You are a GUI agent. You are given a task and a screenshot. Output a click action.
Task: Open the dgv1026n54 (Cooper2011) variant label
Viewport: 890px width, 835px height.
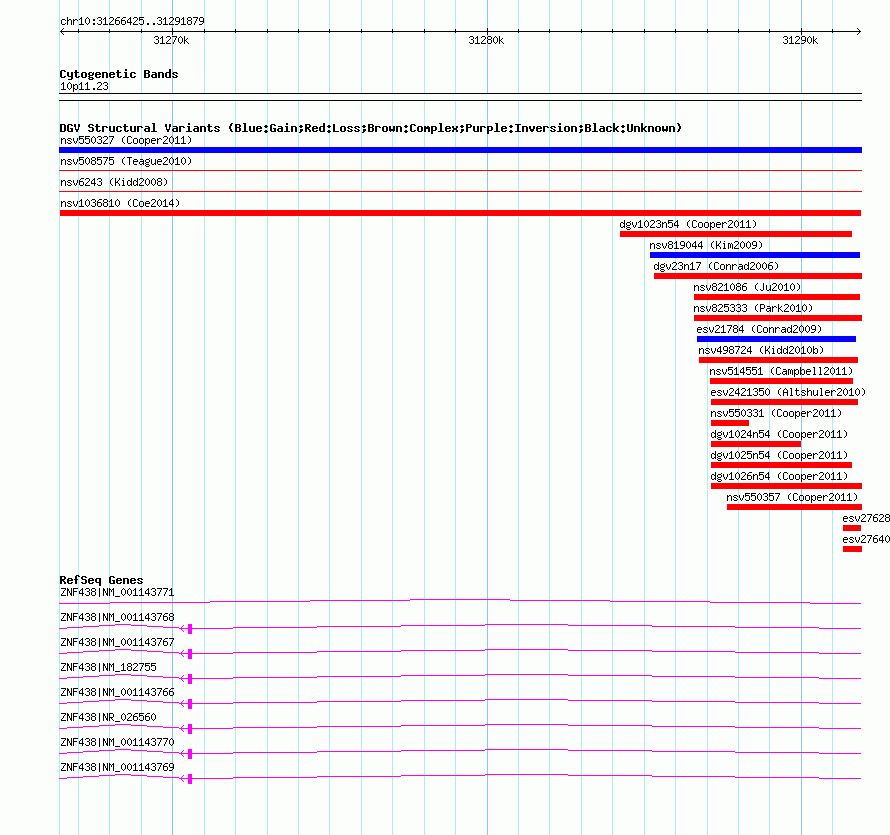point(779,476)
